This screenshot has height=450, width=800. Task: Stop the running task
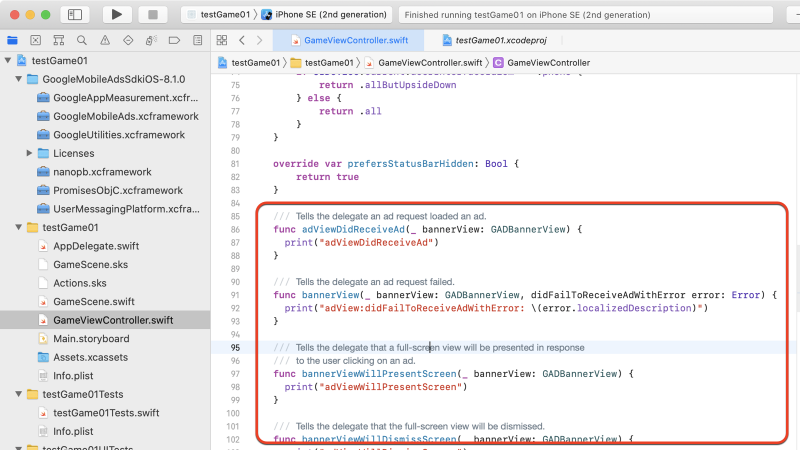tap(153, 14)
